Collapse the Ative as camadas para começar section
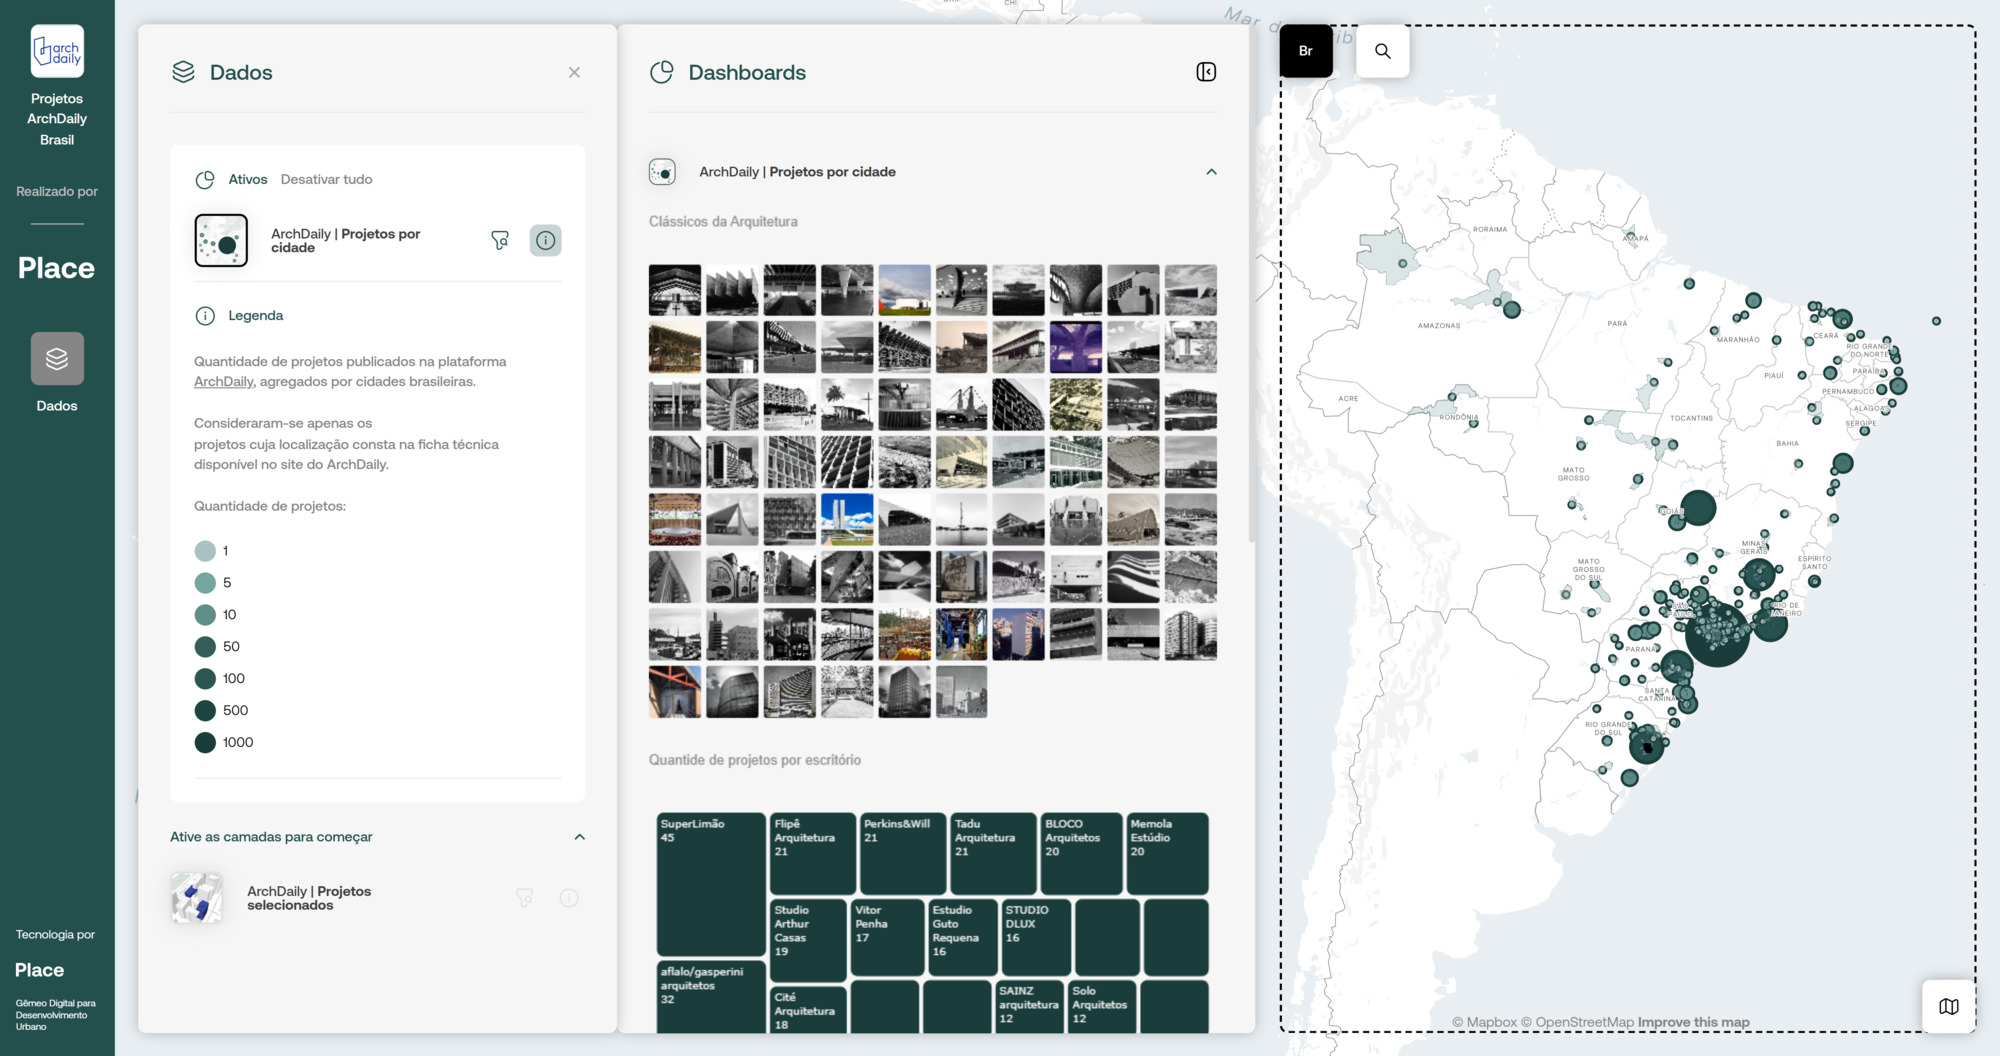 580,837
